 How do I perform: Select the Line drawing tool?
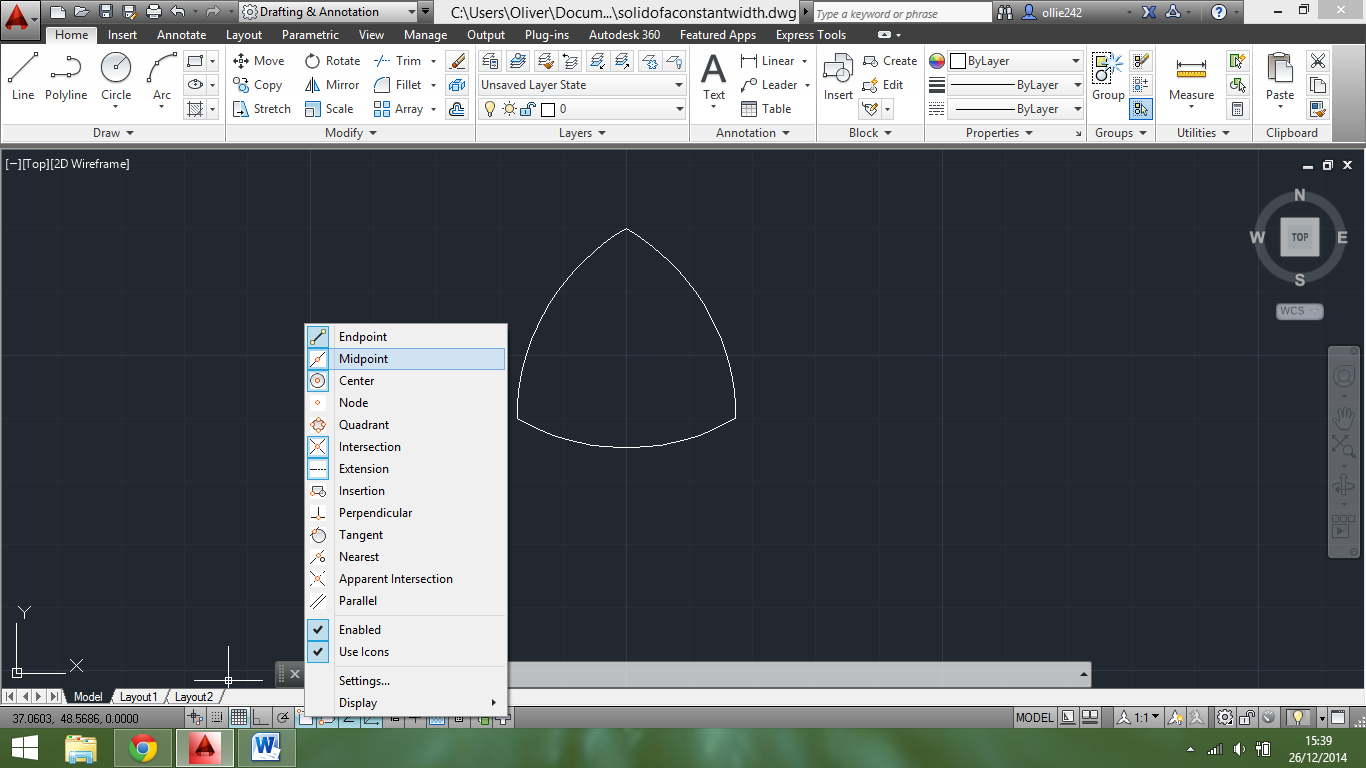click(22, 78)
